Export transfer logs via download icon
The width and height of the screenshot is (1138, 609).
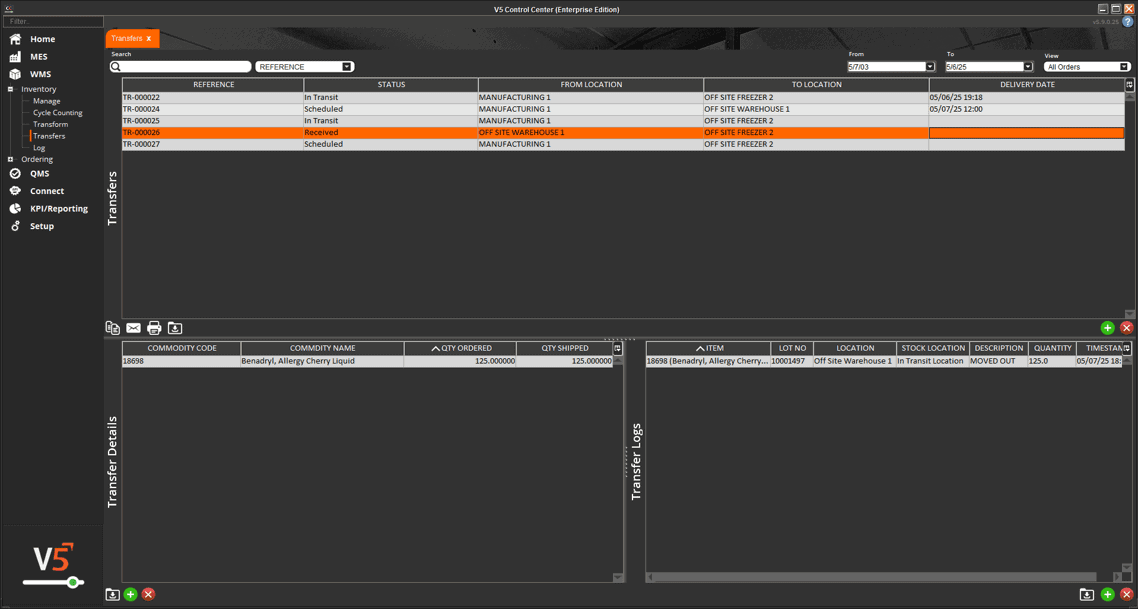(x=1086, y=594)
